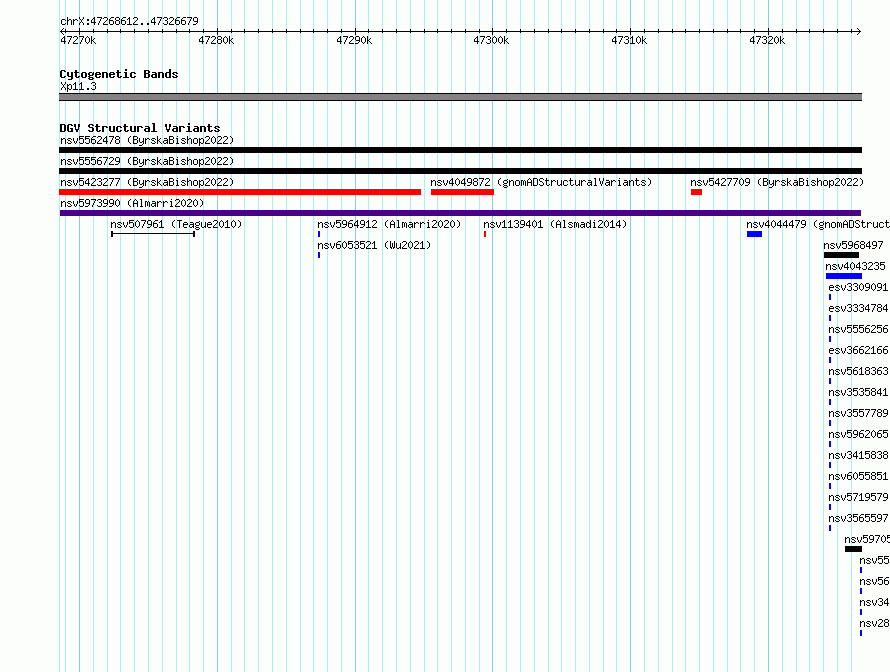Click the 47320k ruler label
890x672 pixels.
tap(767, 40)
